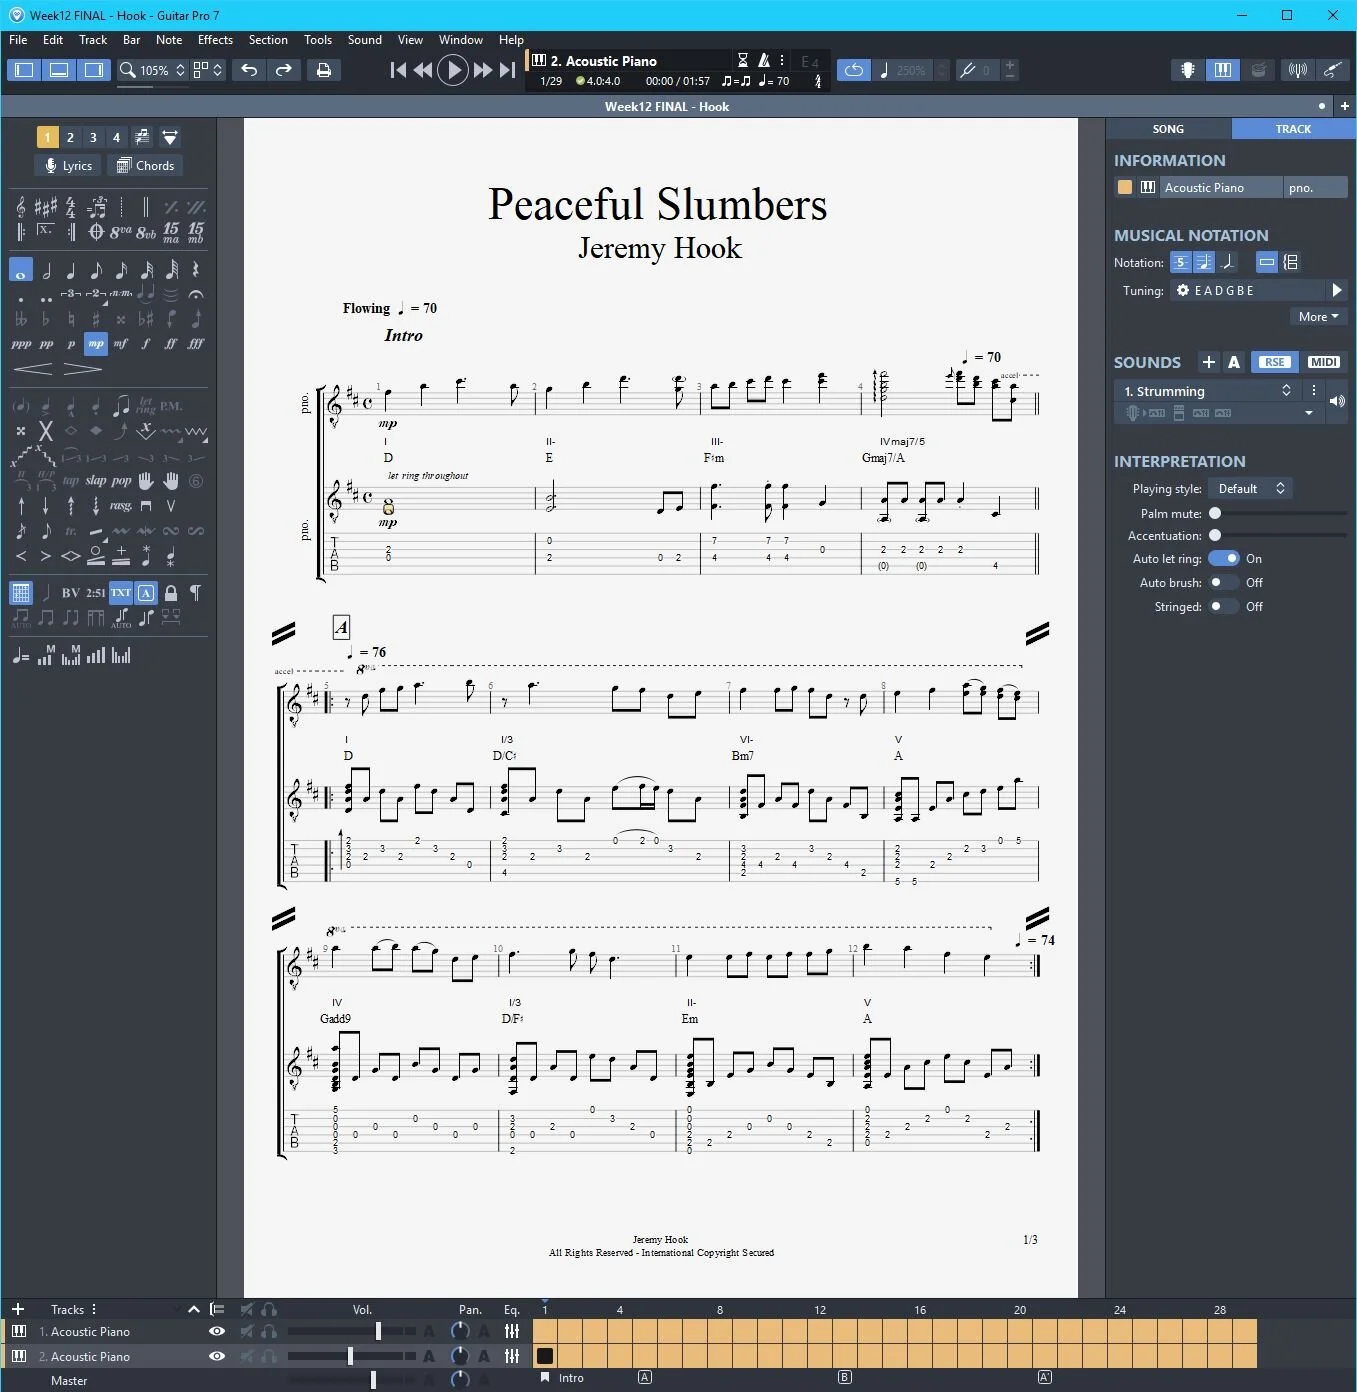Image resolution: width=1357 pixels, height=1392 pixels.
Task: Switch the sound engine to MIDI
Action: (x=1323, y=362)
